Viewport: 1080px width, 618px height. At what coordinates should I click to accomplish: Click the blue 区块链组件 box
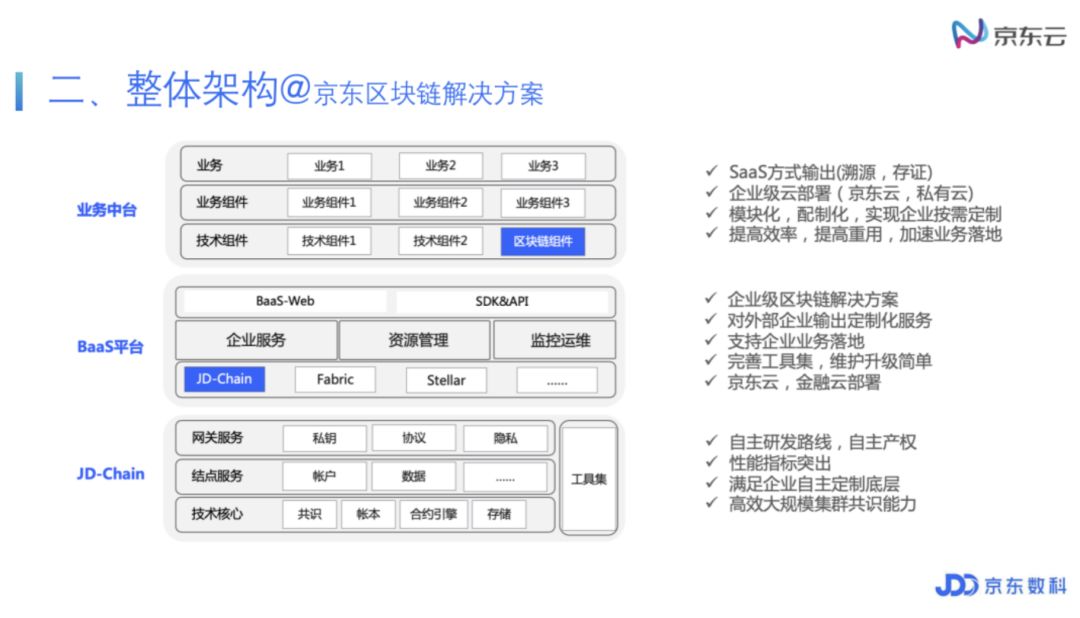pyautogui.click(x=543, y=241)
